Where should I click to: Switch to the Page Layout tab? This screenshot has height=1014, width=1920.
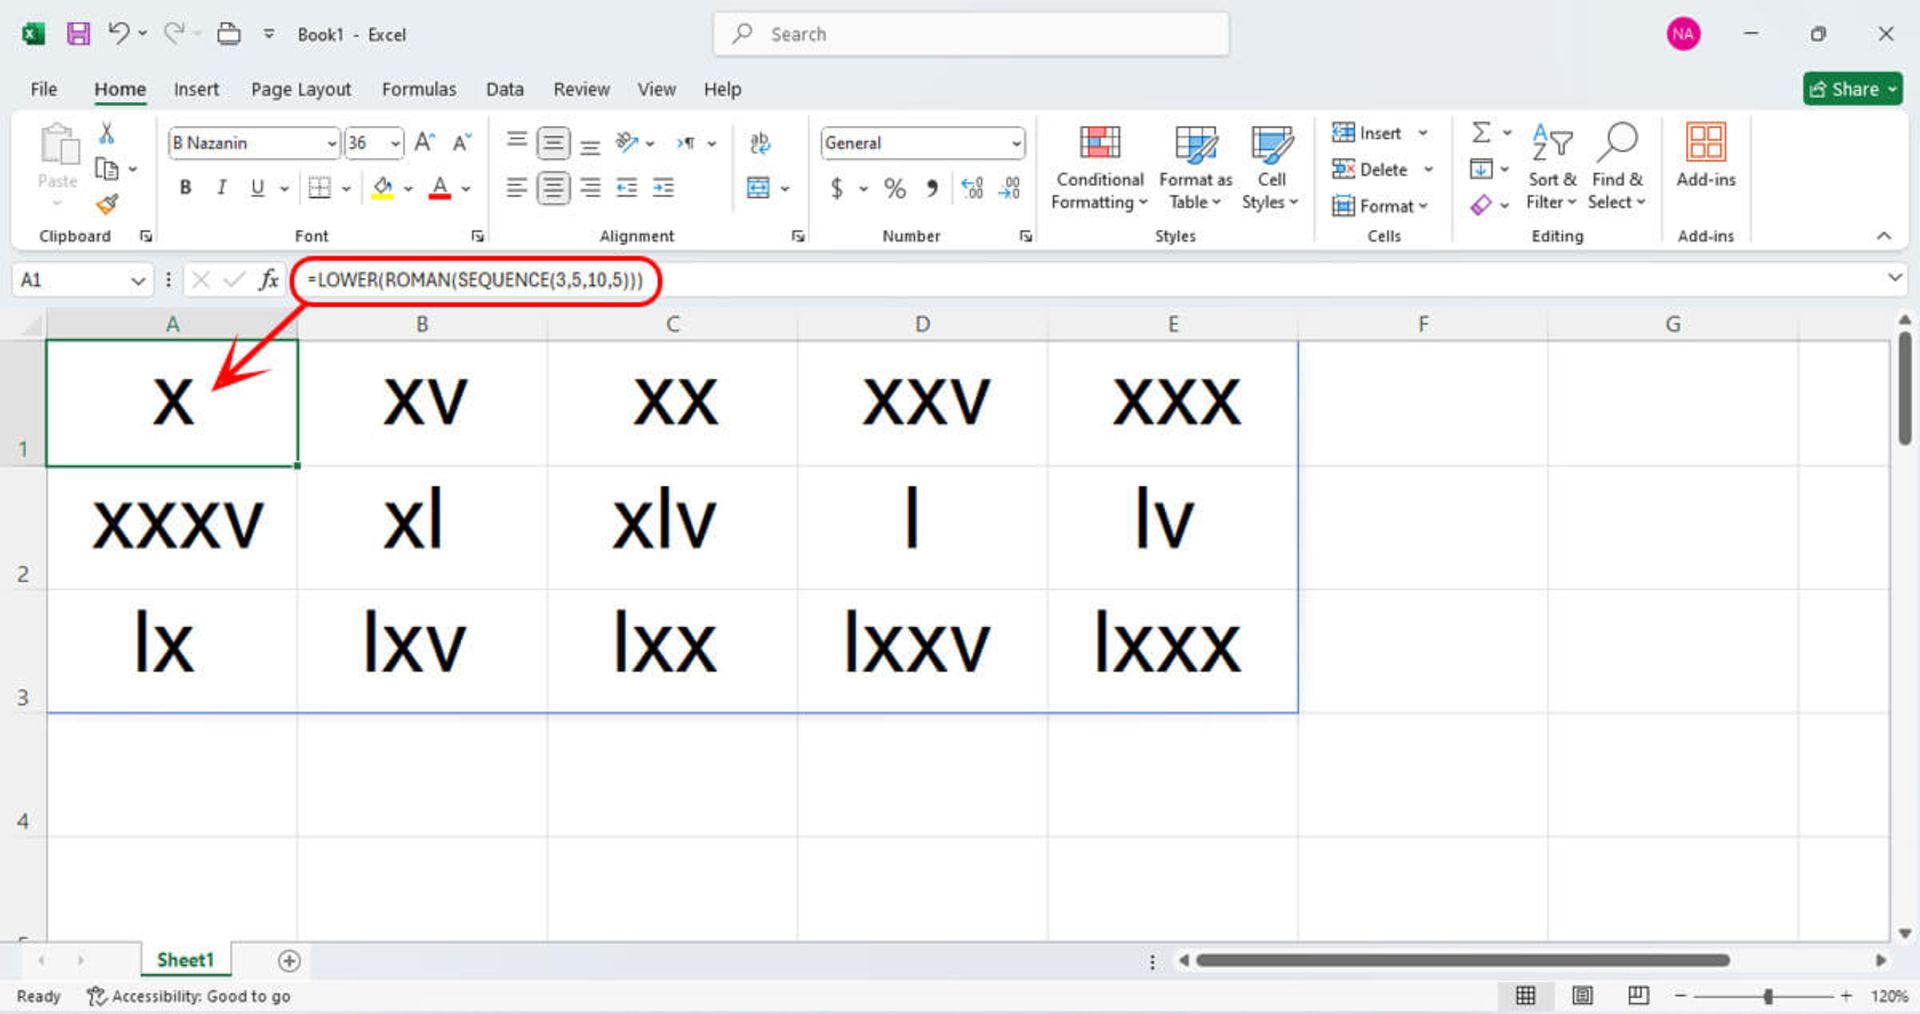[300, 89]
